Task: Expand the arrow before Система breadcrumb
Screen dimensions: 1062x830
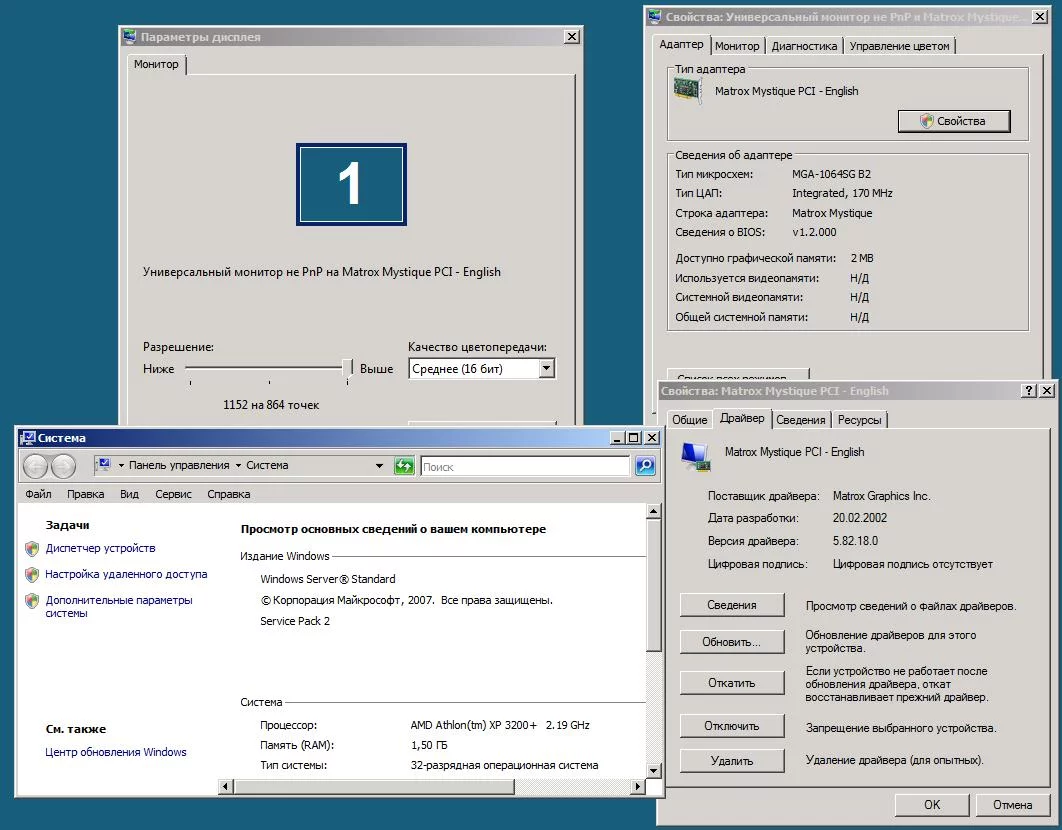Action: click(x=238, y=465)
